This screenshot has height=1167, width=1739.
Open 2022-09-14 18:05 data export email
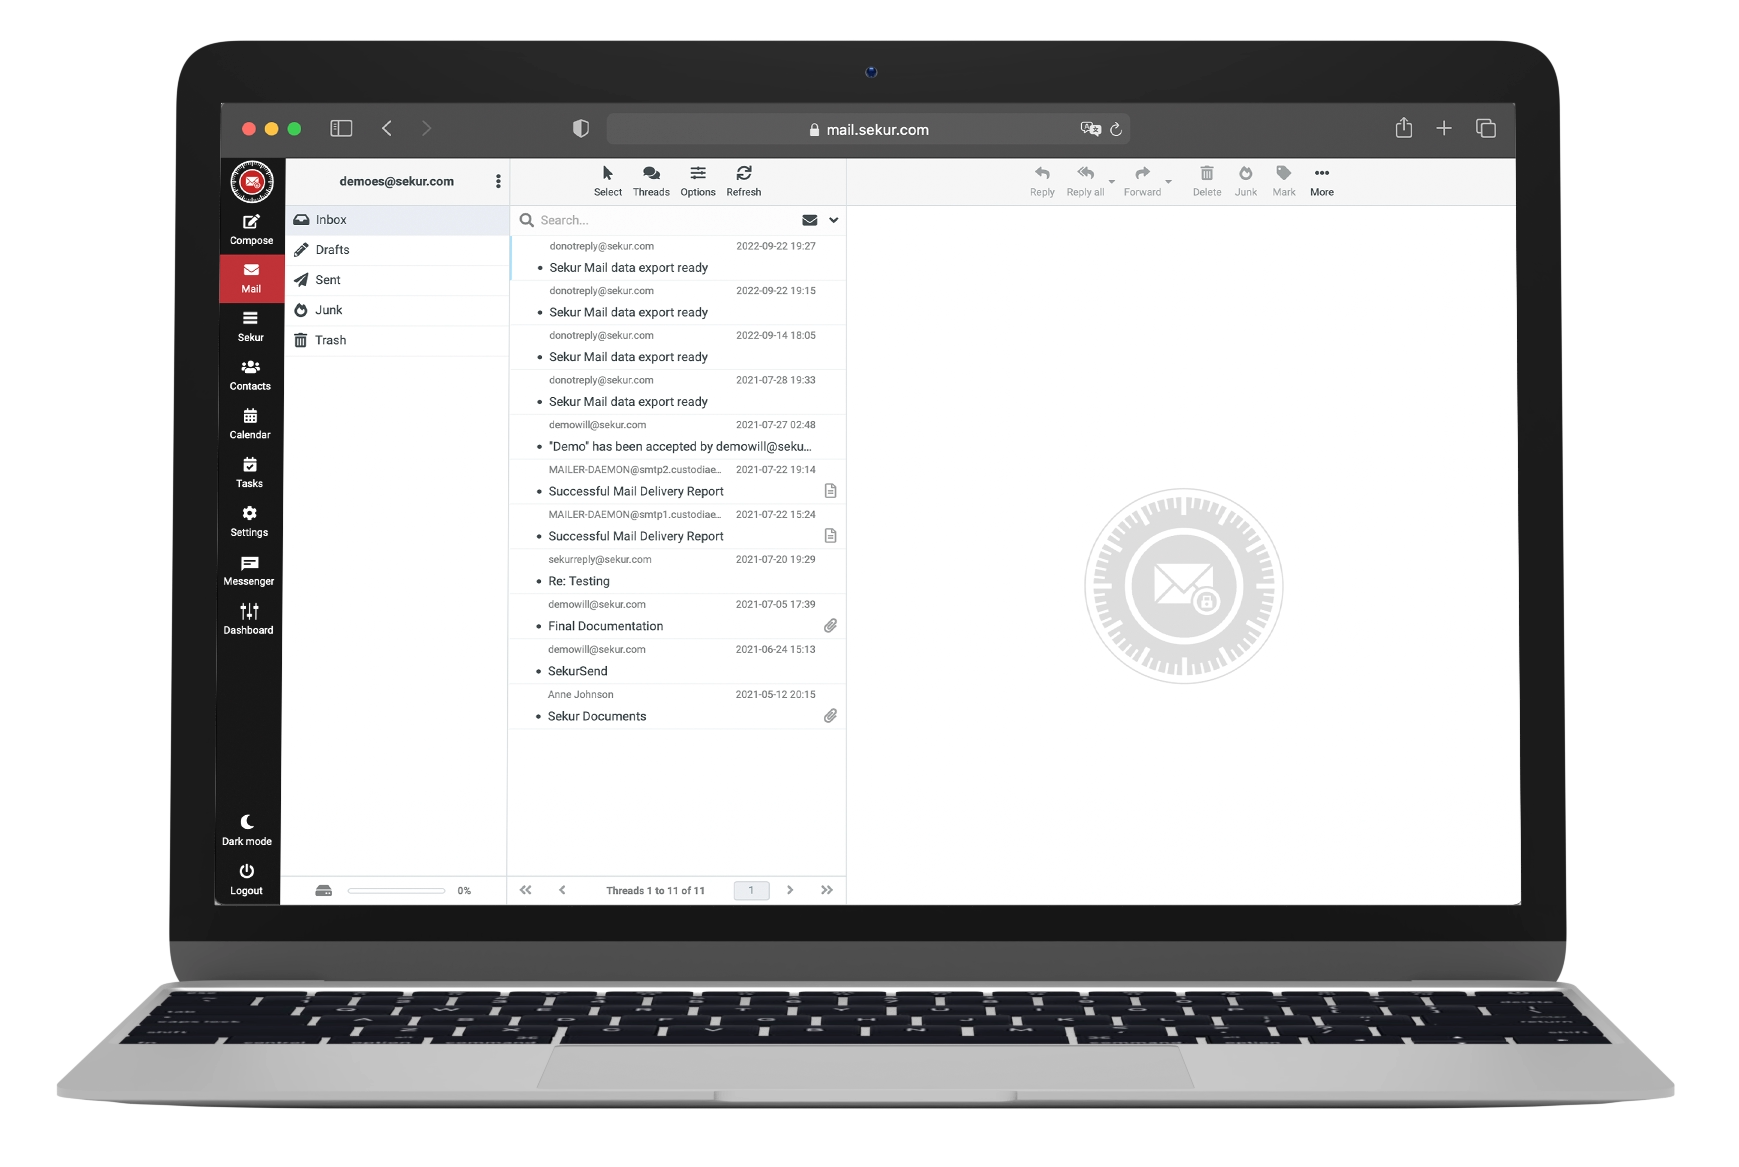(678, 347)
